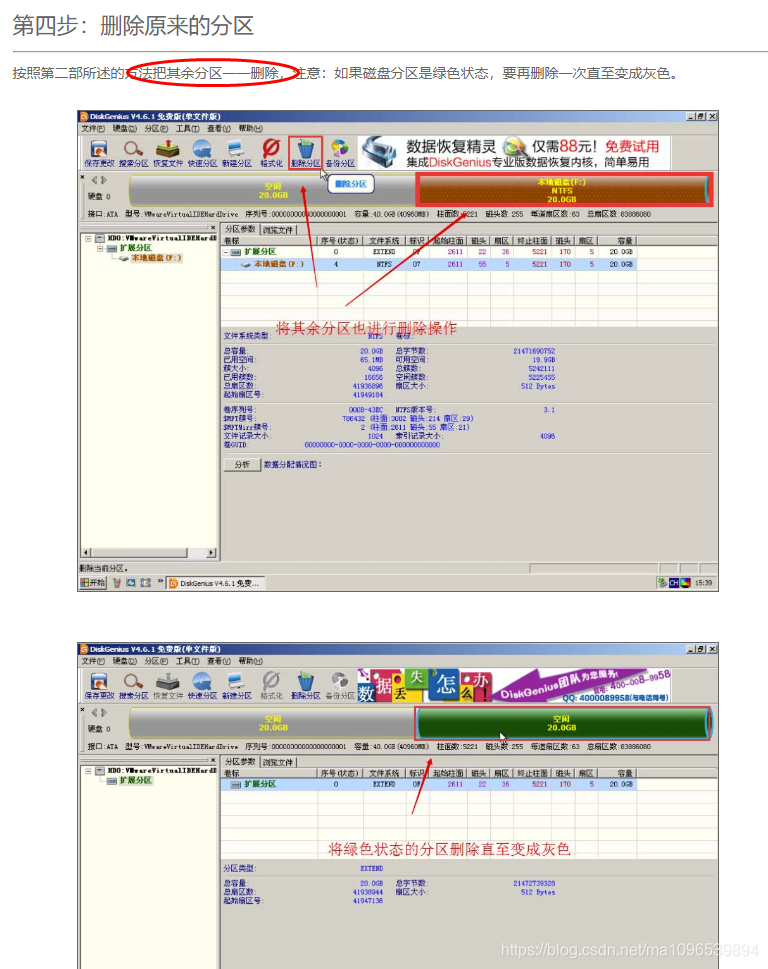Click brown 本地磁盘(F:) NTFS 20.0GB partition bar
This screenshot has height=969, width=768.
[562, 190]
